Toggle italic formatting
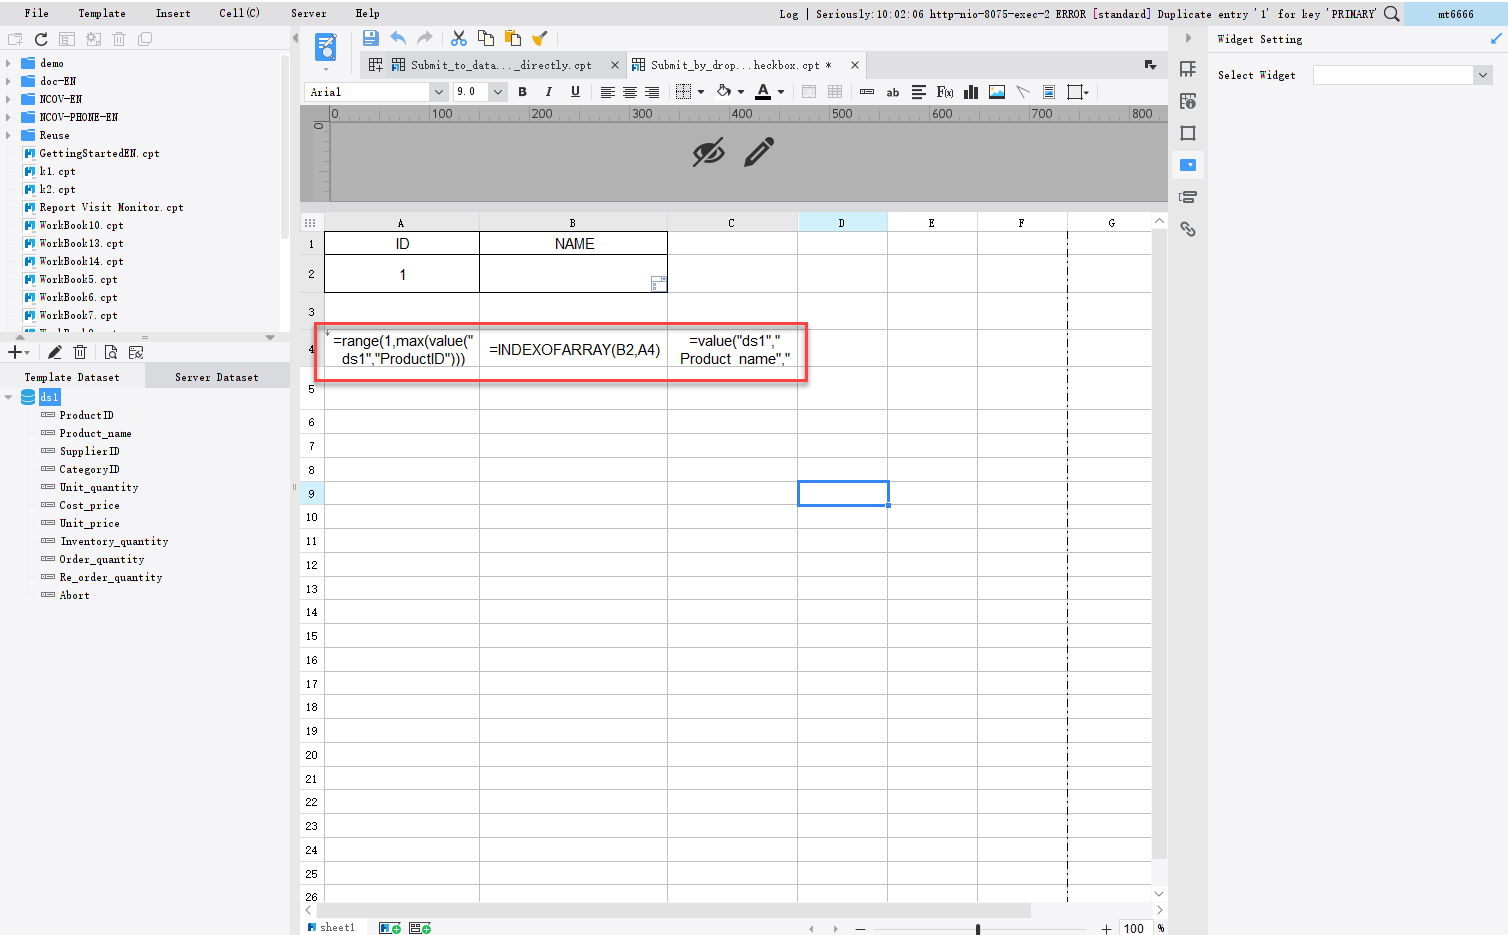This screenshot has width=1508, height=935. [x=547, y=91]
